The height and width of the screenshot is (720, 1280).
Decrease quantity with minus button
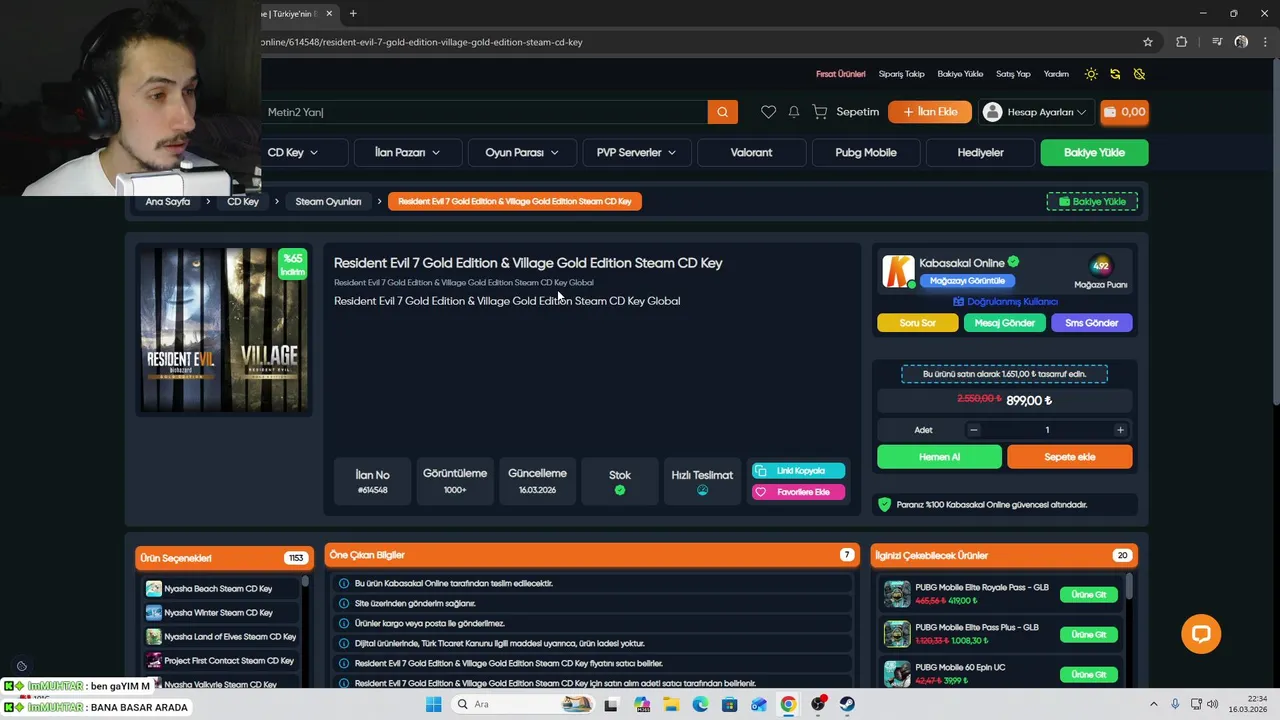pyautogui.click(x=973, y=430)
